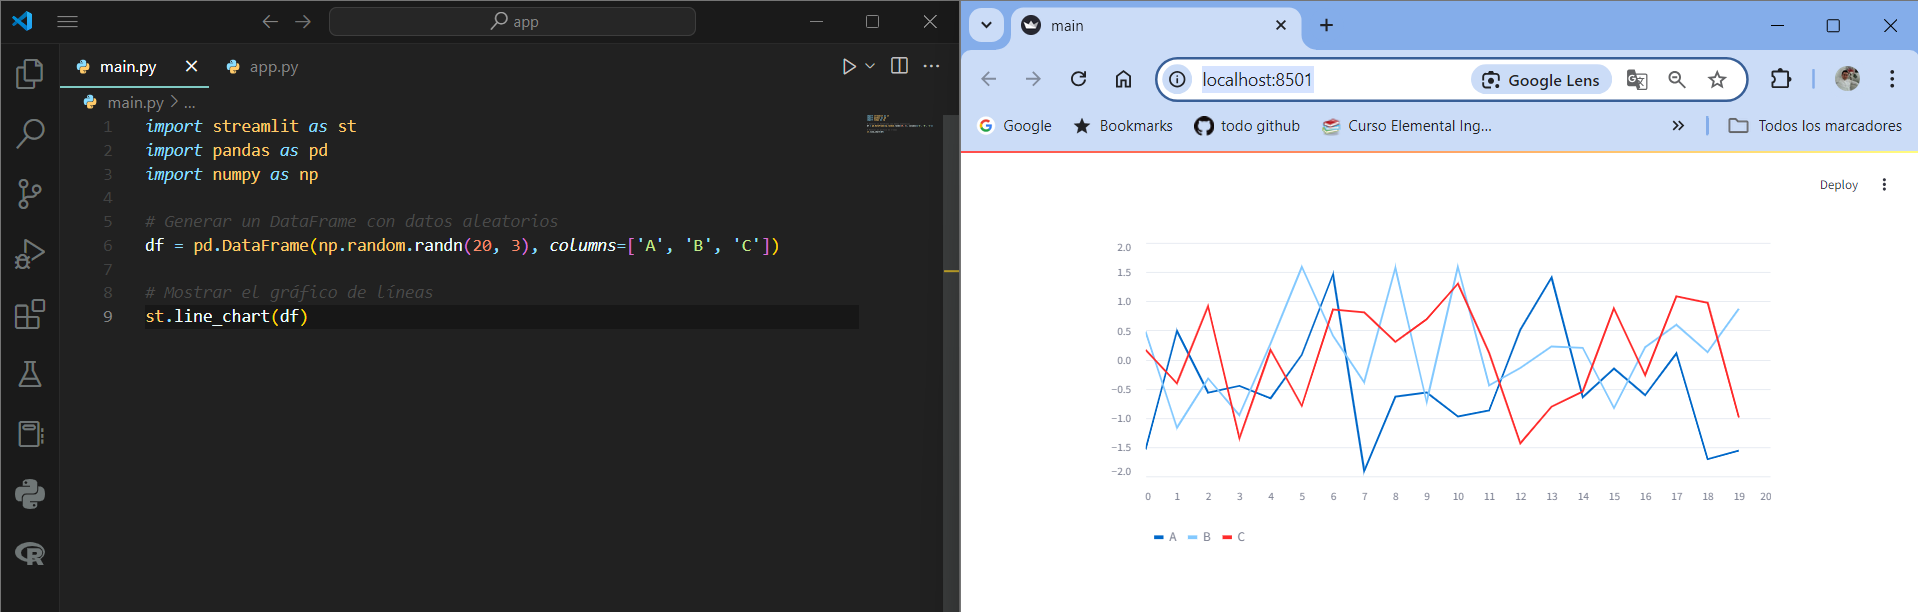Expand hidden bookmarks with double chevron
This screenshot has width=1918, height=612.
(1678, 125)
